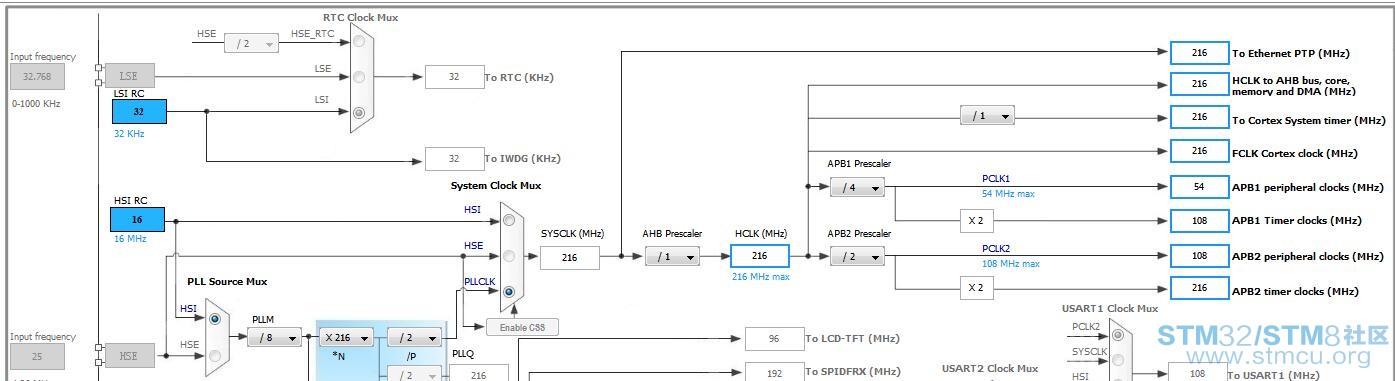Choose HSI in System Clock Mux
Viewport: 1395px width, 381px height.
tap(510, 219)
